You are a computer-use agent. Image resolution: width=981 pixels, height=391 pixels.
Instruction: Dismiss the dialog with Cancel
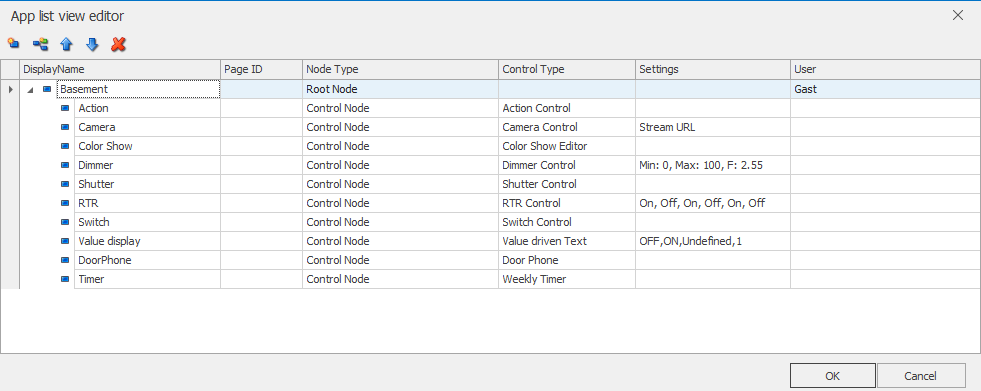921,376
